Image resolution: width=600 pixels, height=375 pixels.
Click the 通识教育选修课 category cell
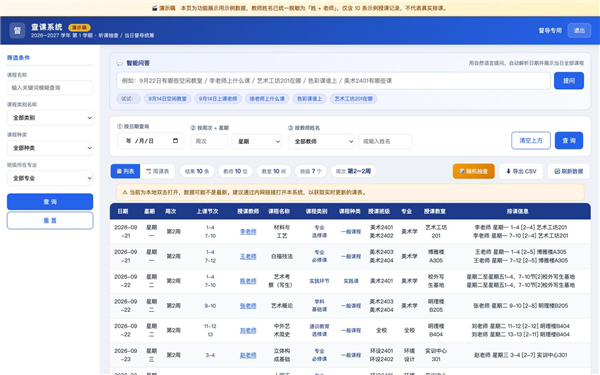319,330
